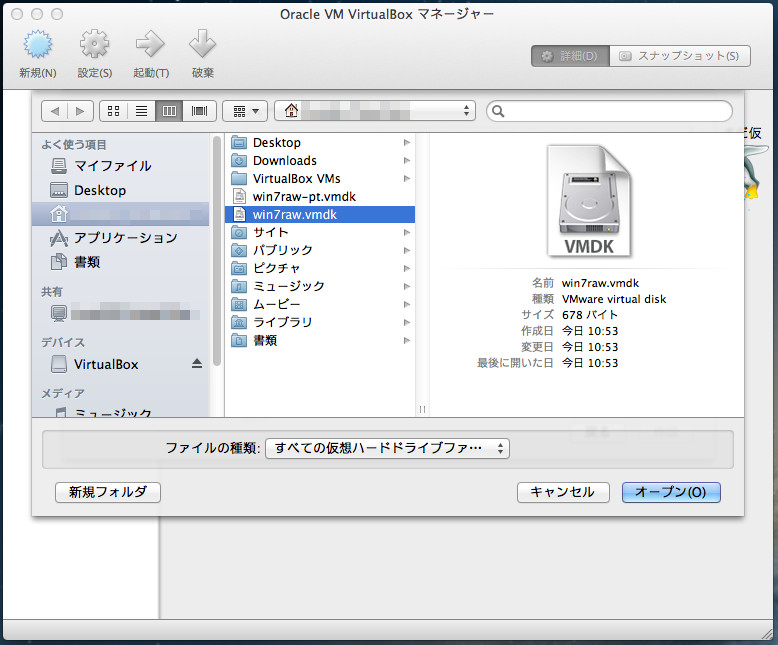Expand the Downloads folder row arrow
This screenshot has height=645, width=778.
(x=407, y=161)
